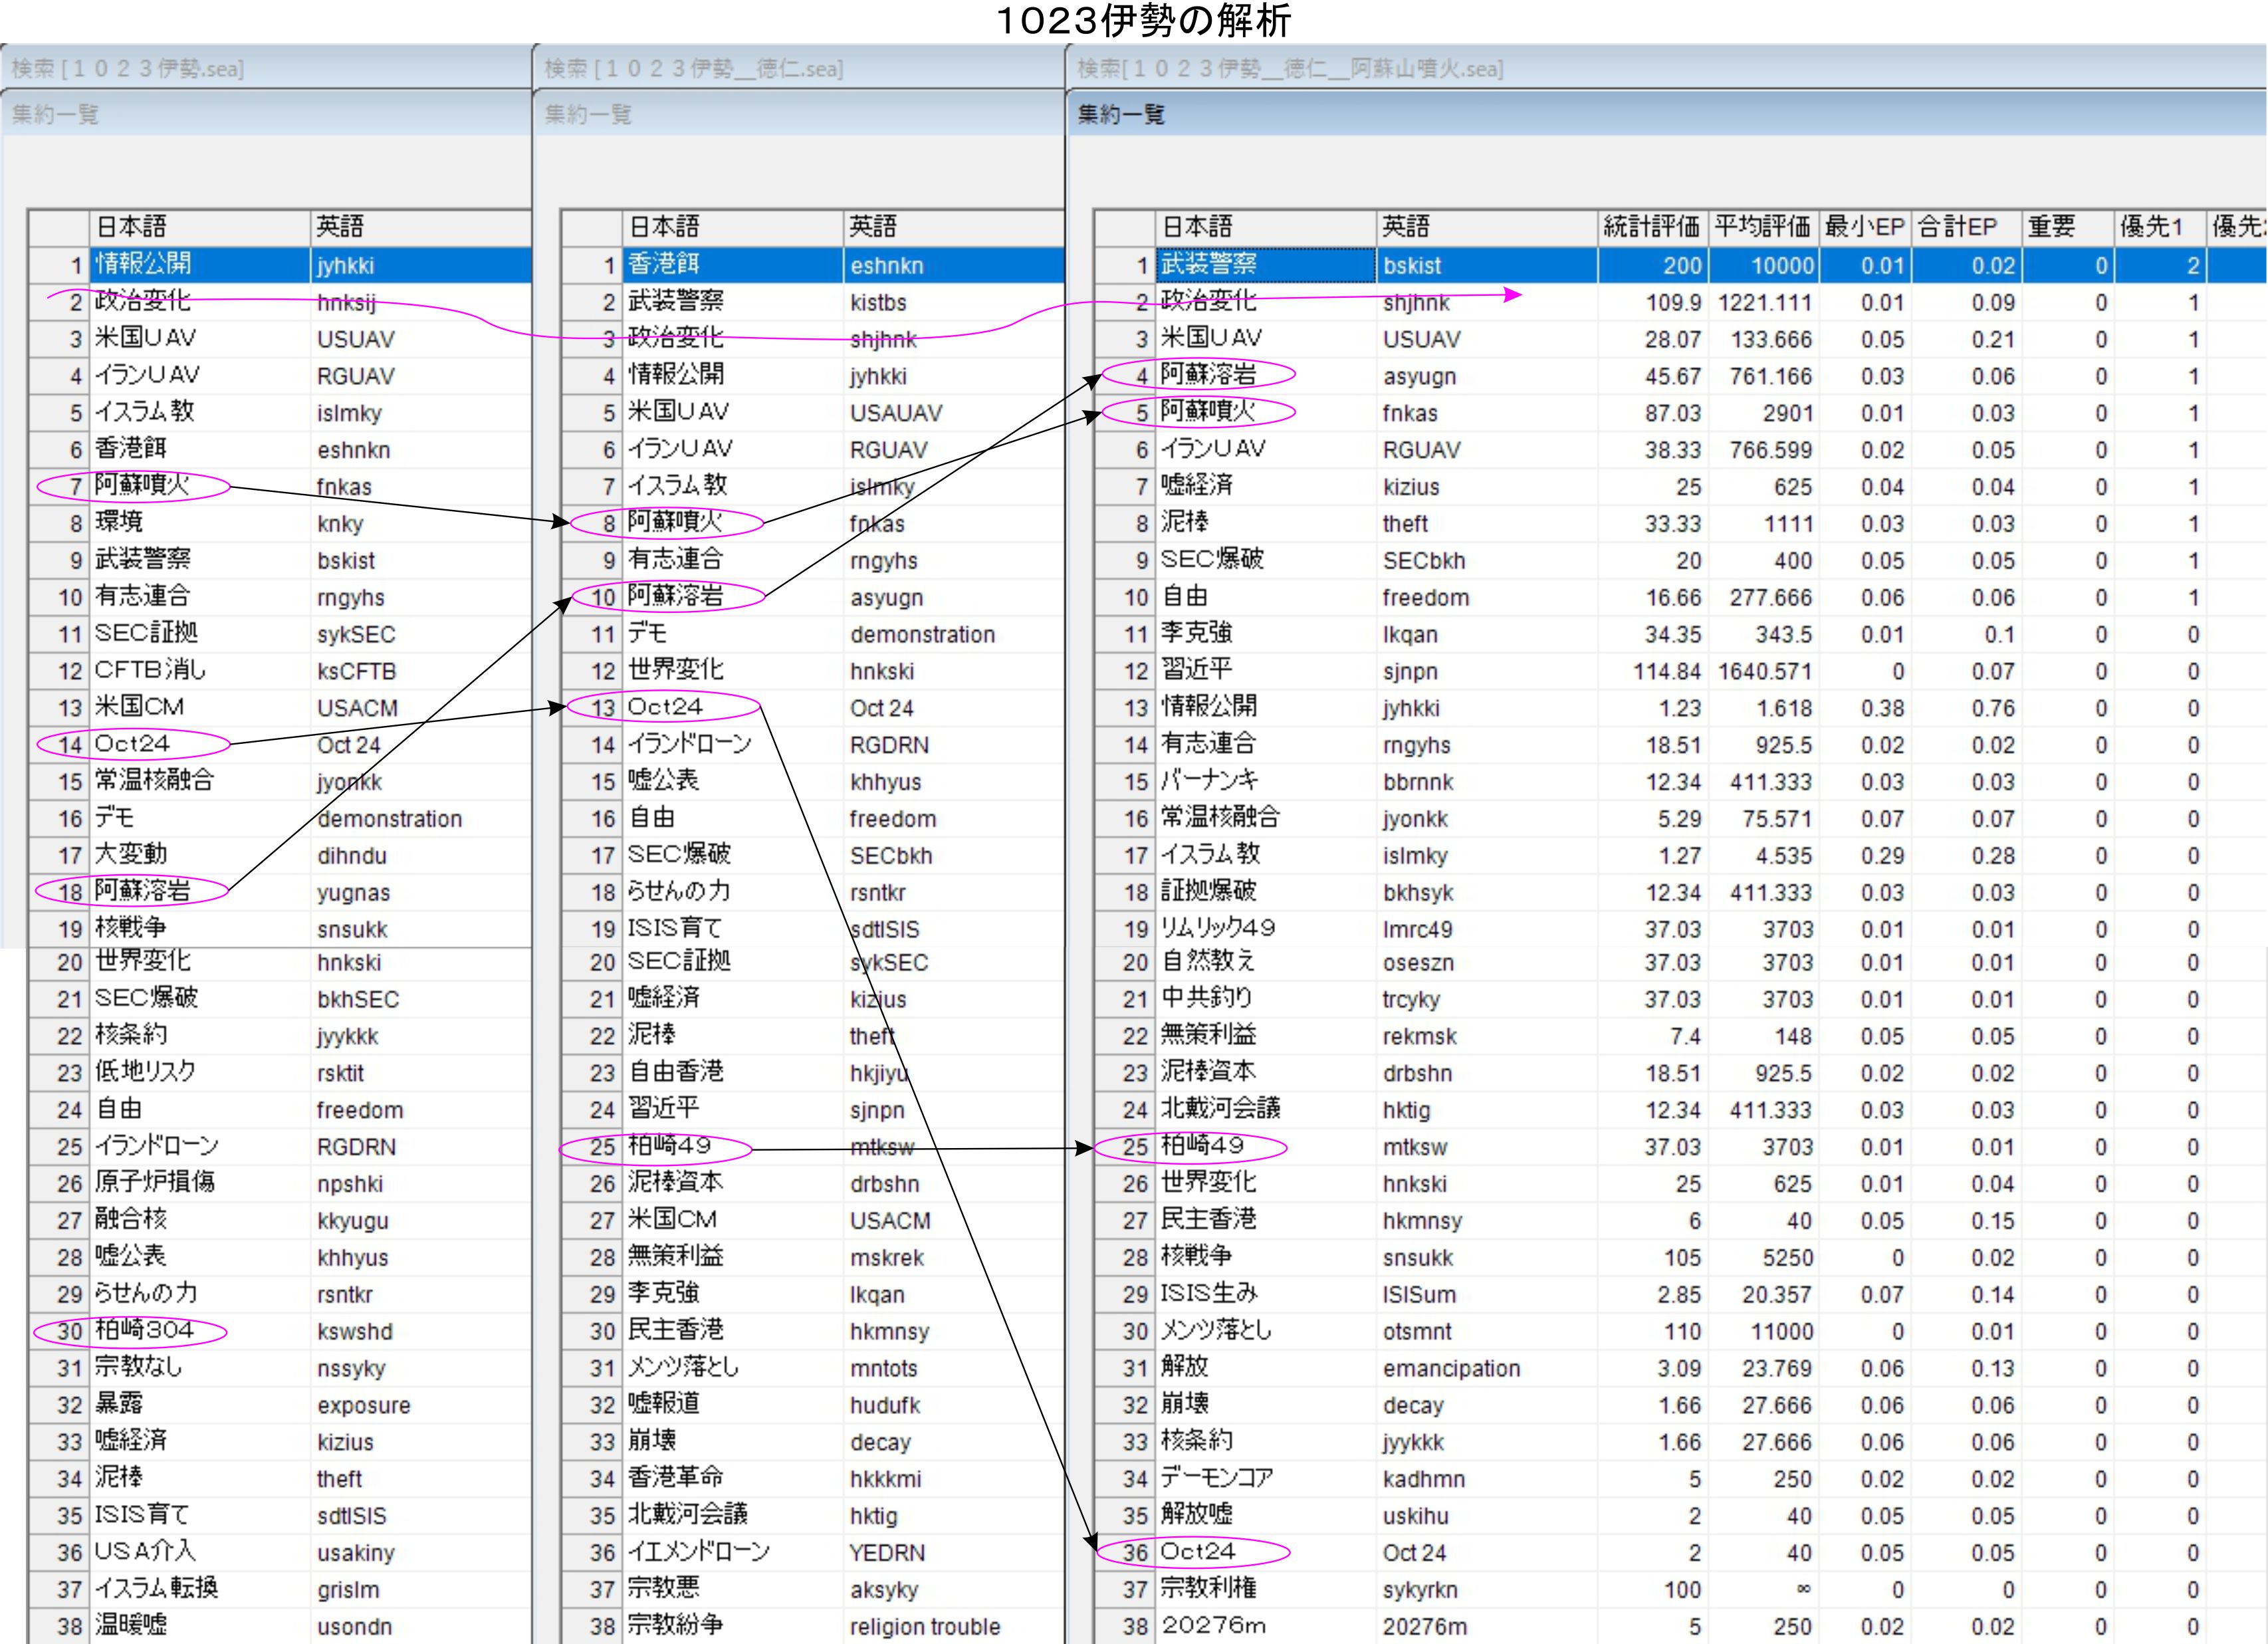
Task: Click the 最小EP column header
Action: (1864, 227)
